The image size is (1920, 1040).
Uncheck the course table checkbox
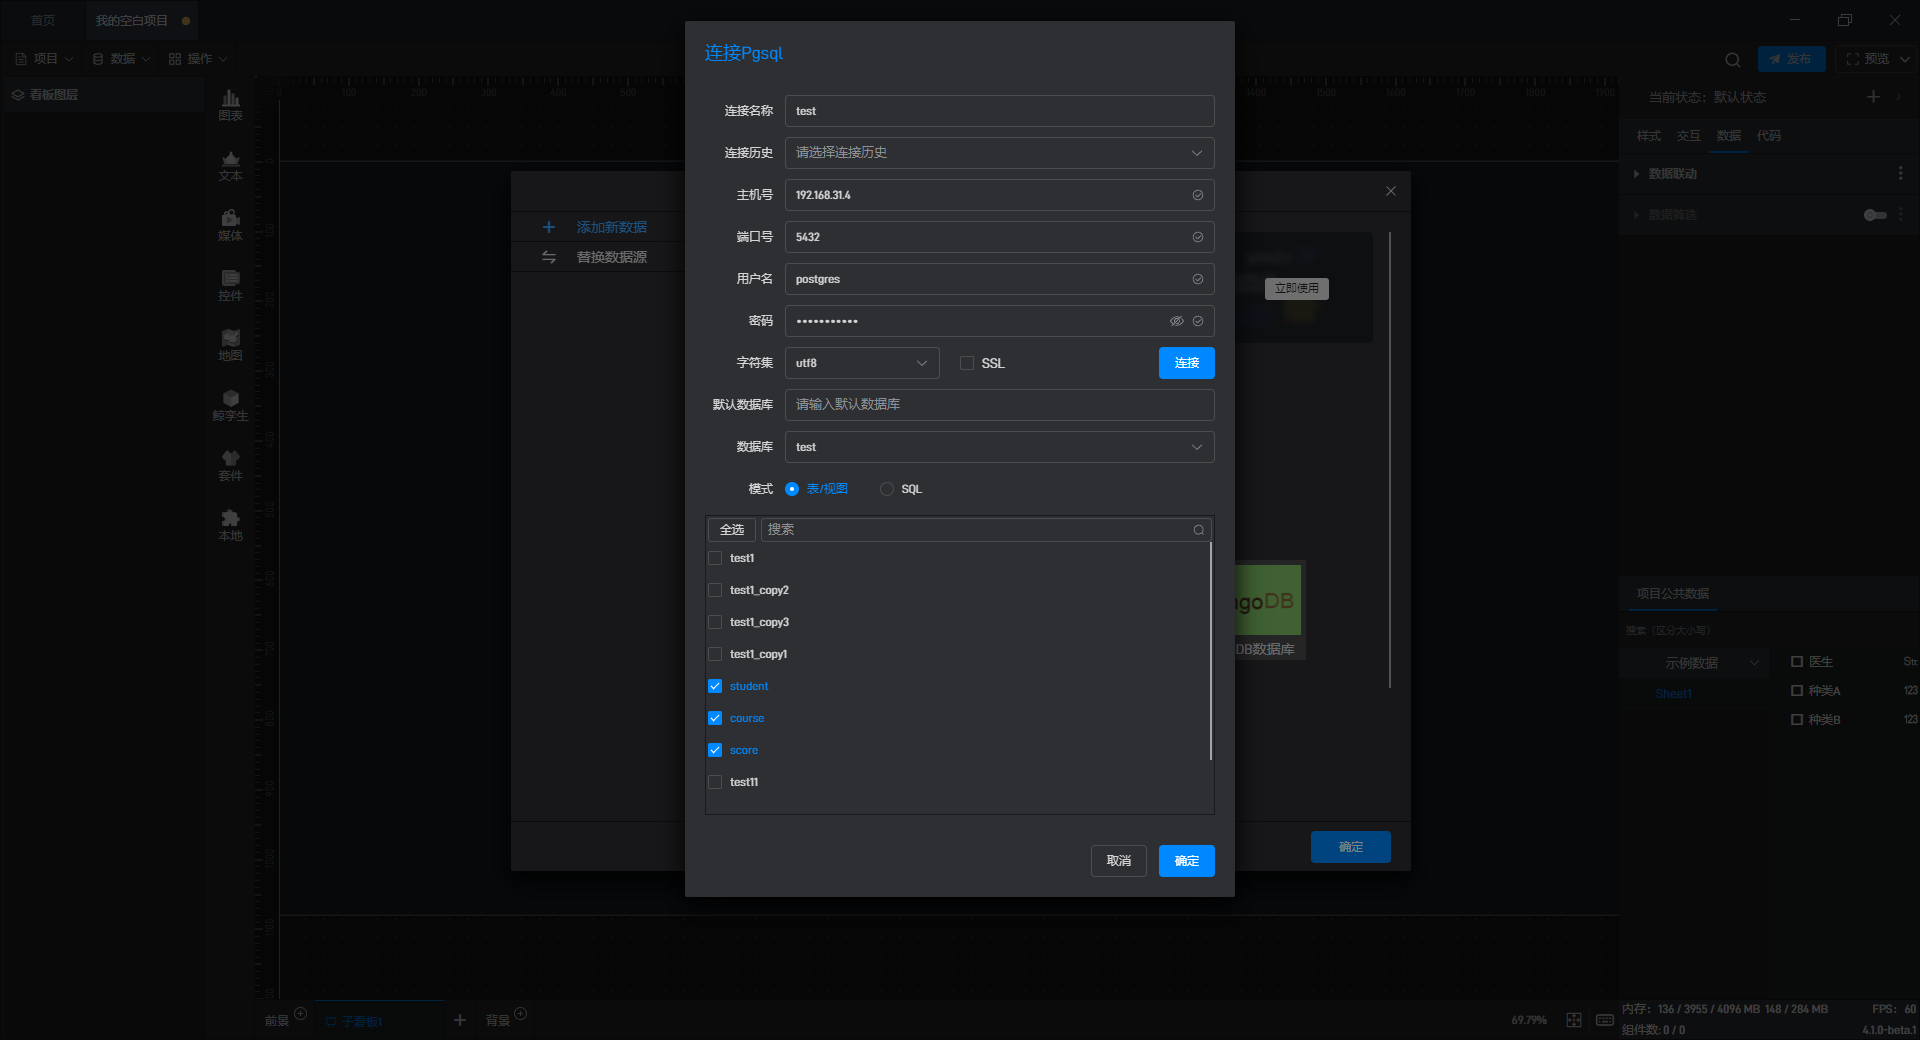pos(715,718)
